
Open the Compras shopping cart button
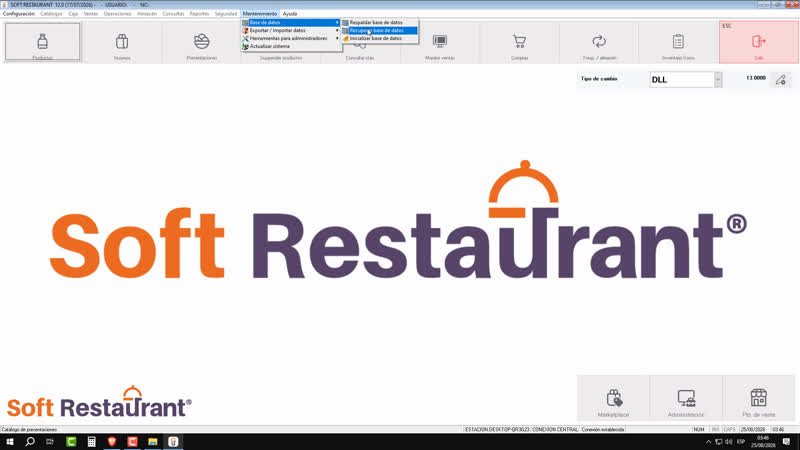click(519, 42)
